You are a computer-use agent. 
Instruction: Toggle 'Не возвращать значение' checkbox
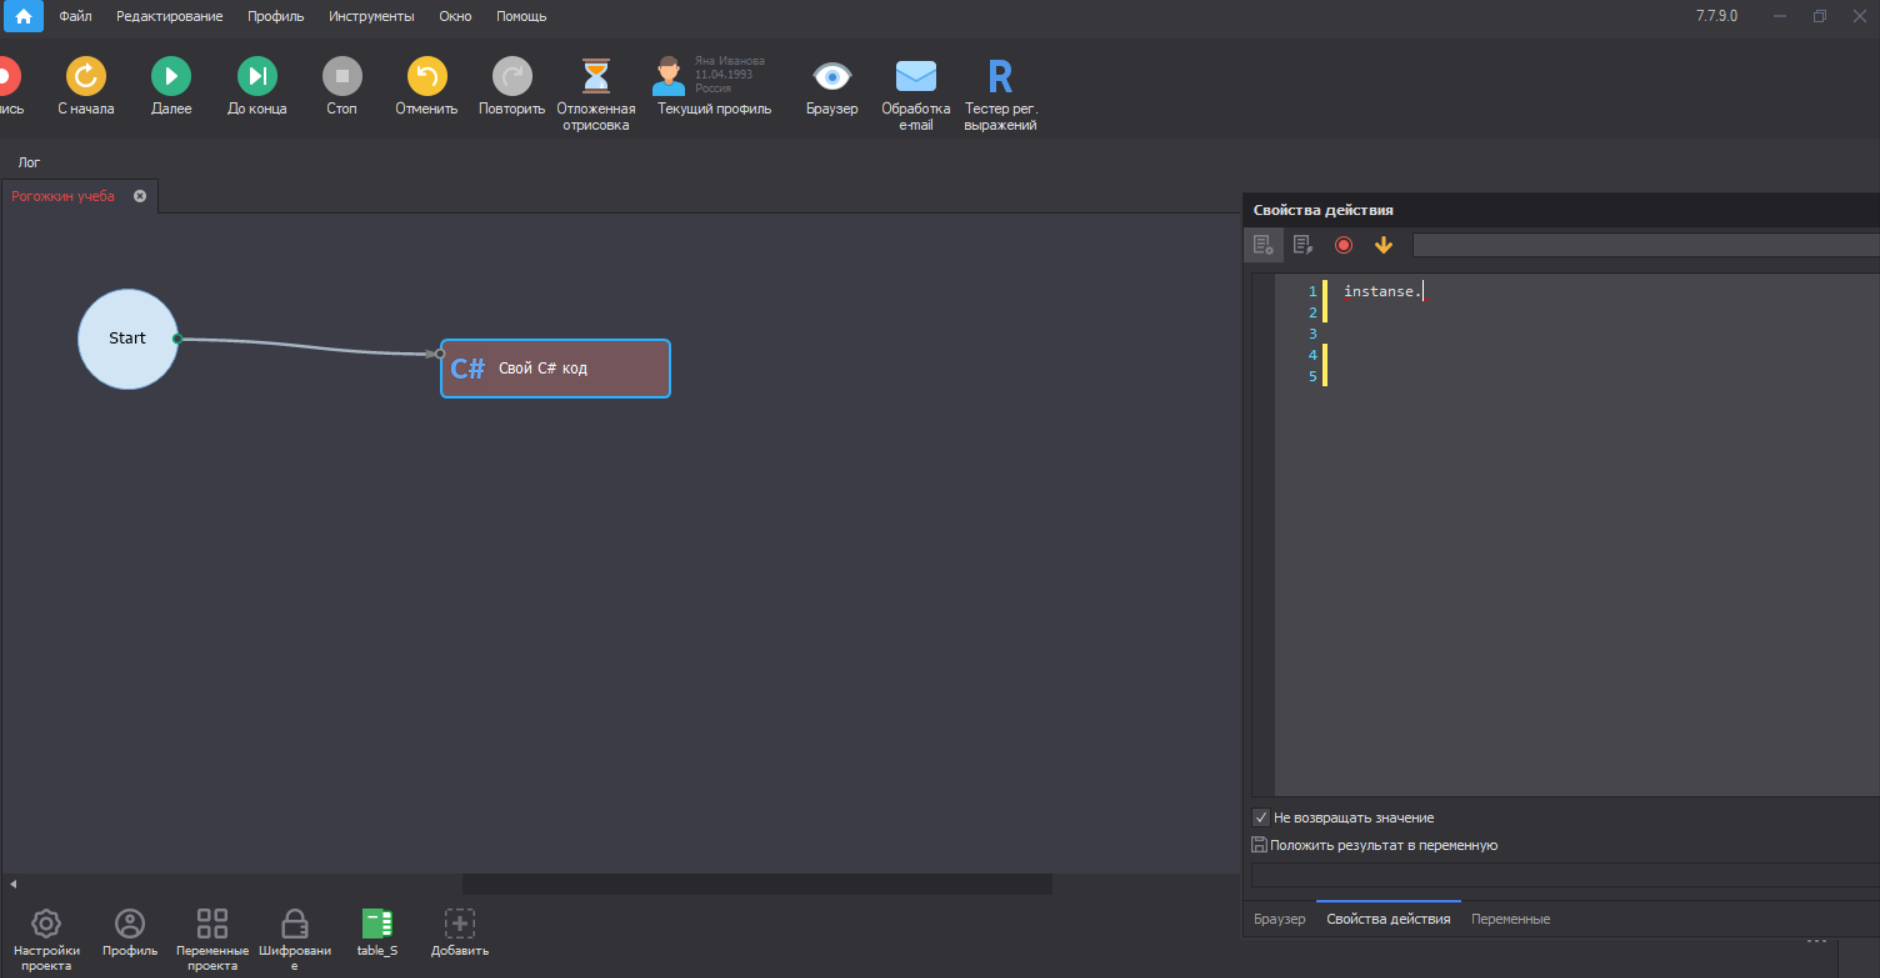[1261, 817]
